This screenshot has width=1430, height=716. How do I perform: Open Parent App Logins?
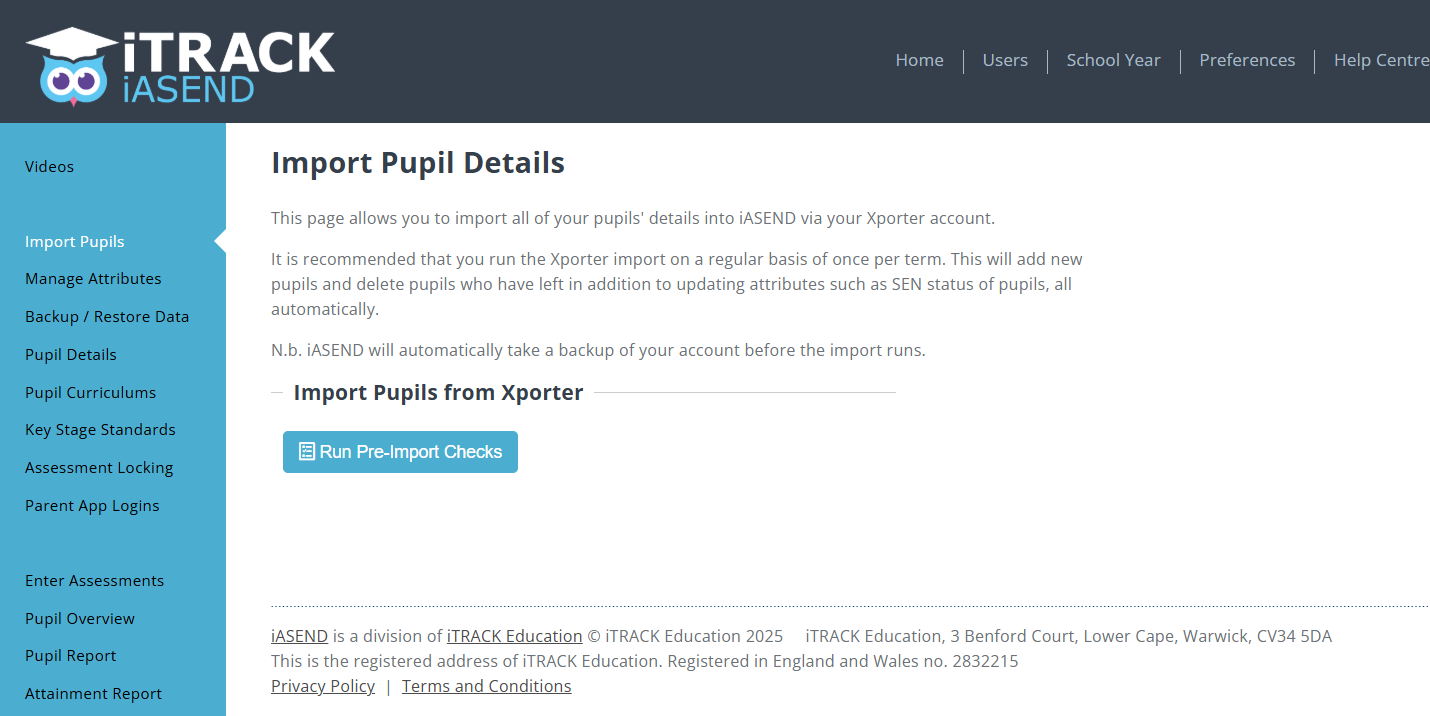(x=92, y=505)
